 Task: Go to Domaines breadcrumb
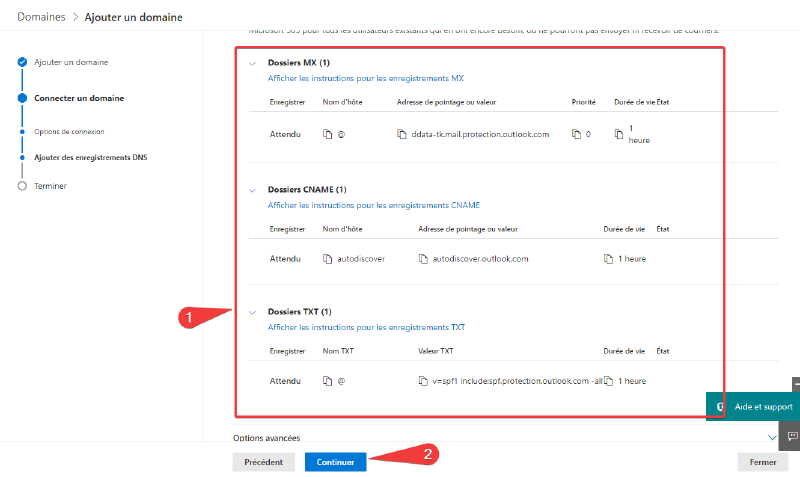41,17
